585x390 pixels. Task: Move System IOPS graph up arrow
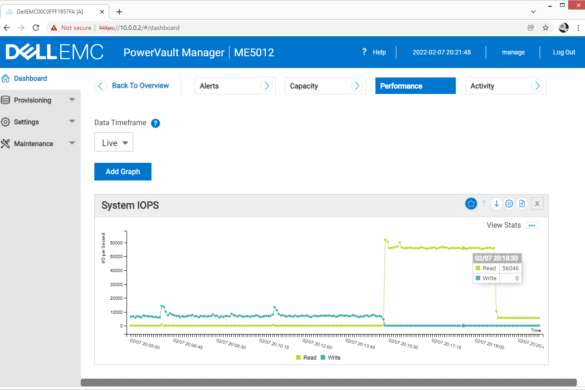tap(484, 204)
